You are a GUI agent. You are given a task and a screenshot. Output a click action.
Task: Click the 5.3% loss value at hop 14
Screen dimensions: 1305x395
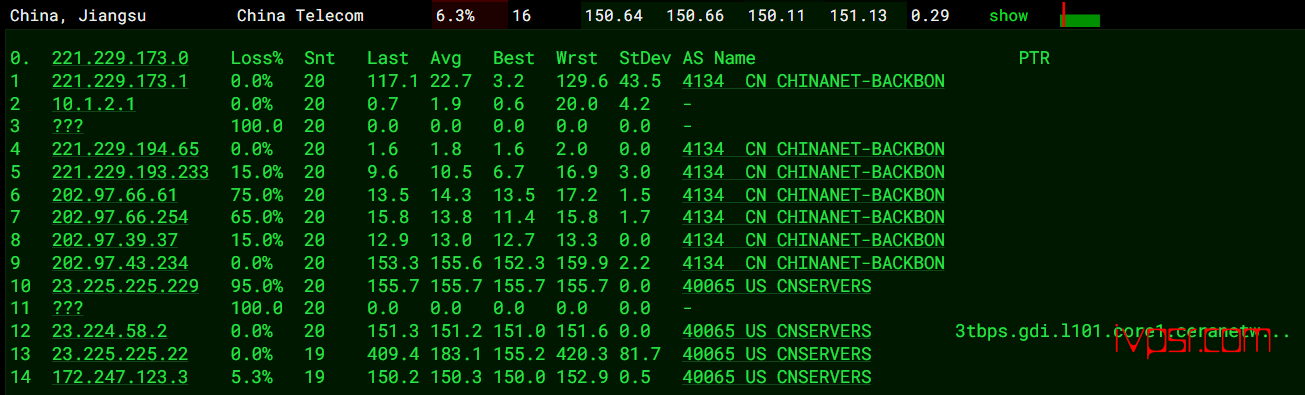point(251,377)
